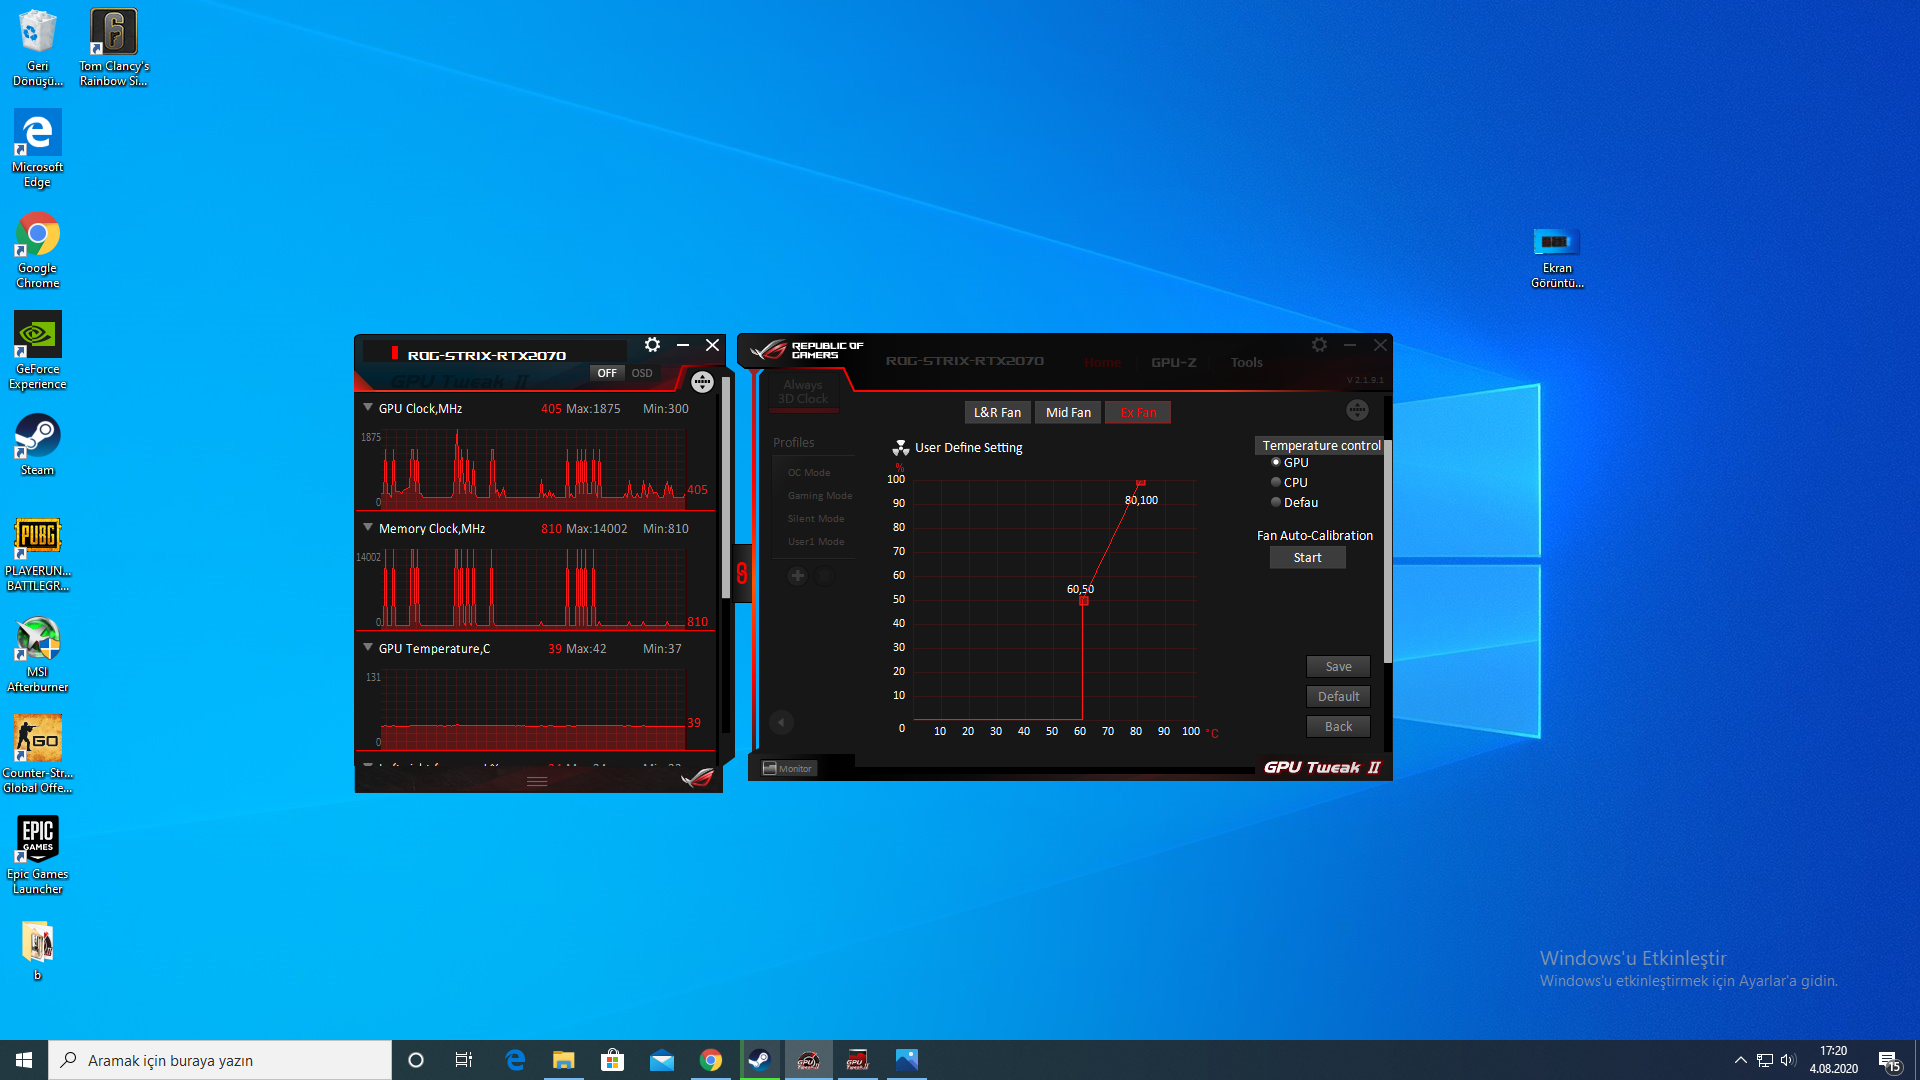Screen dimensions: 1920x1080
Task: Select GPU temperature control radio
Action: tap(1276, 462)
